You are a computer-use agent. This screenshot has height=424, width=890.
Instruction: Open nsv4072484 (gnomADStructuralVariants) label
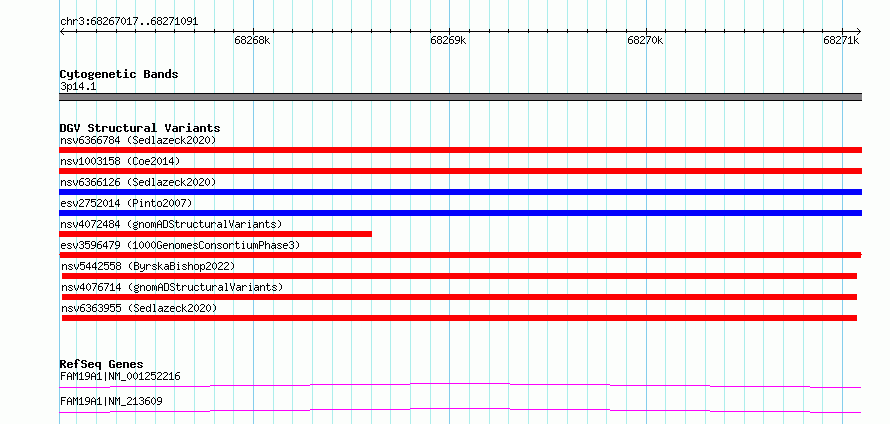pos(171,224)
